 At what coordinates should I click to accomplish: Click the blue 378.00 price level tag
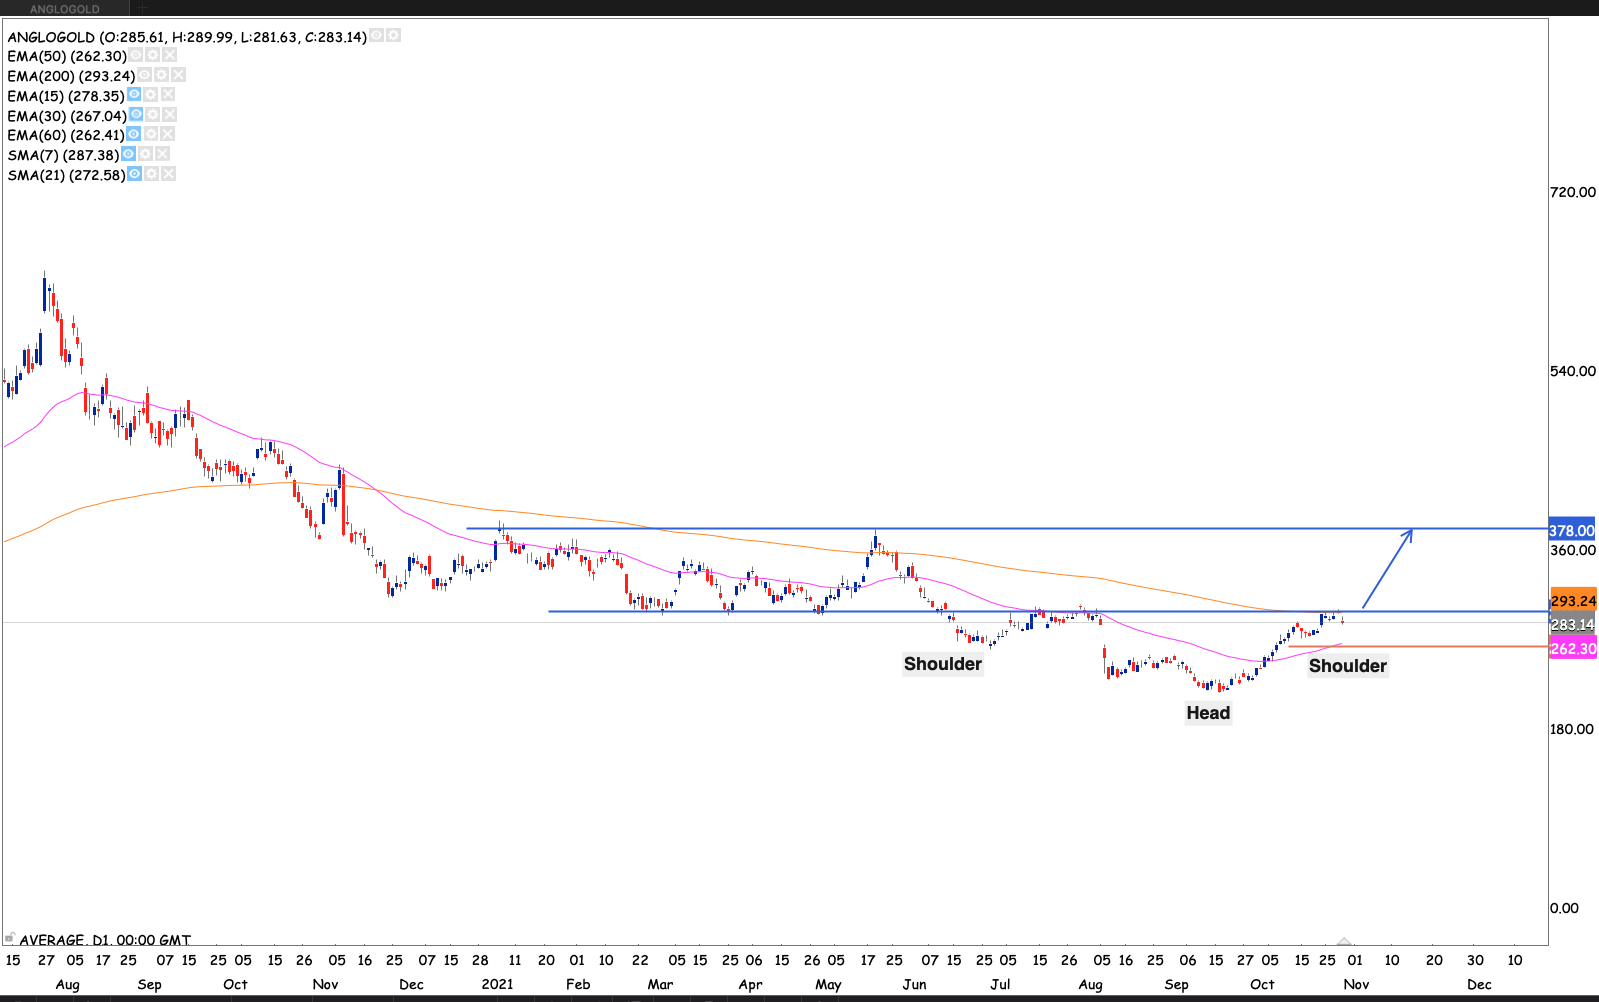(x=1573, y=531)
